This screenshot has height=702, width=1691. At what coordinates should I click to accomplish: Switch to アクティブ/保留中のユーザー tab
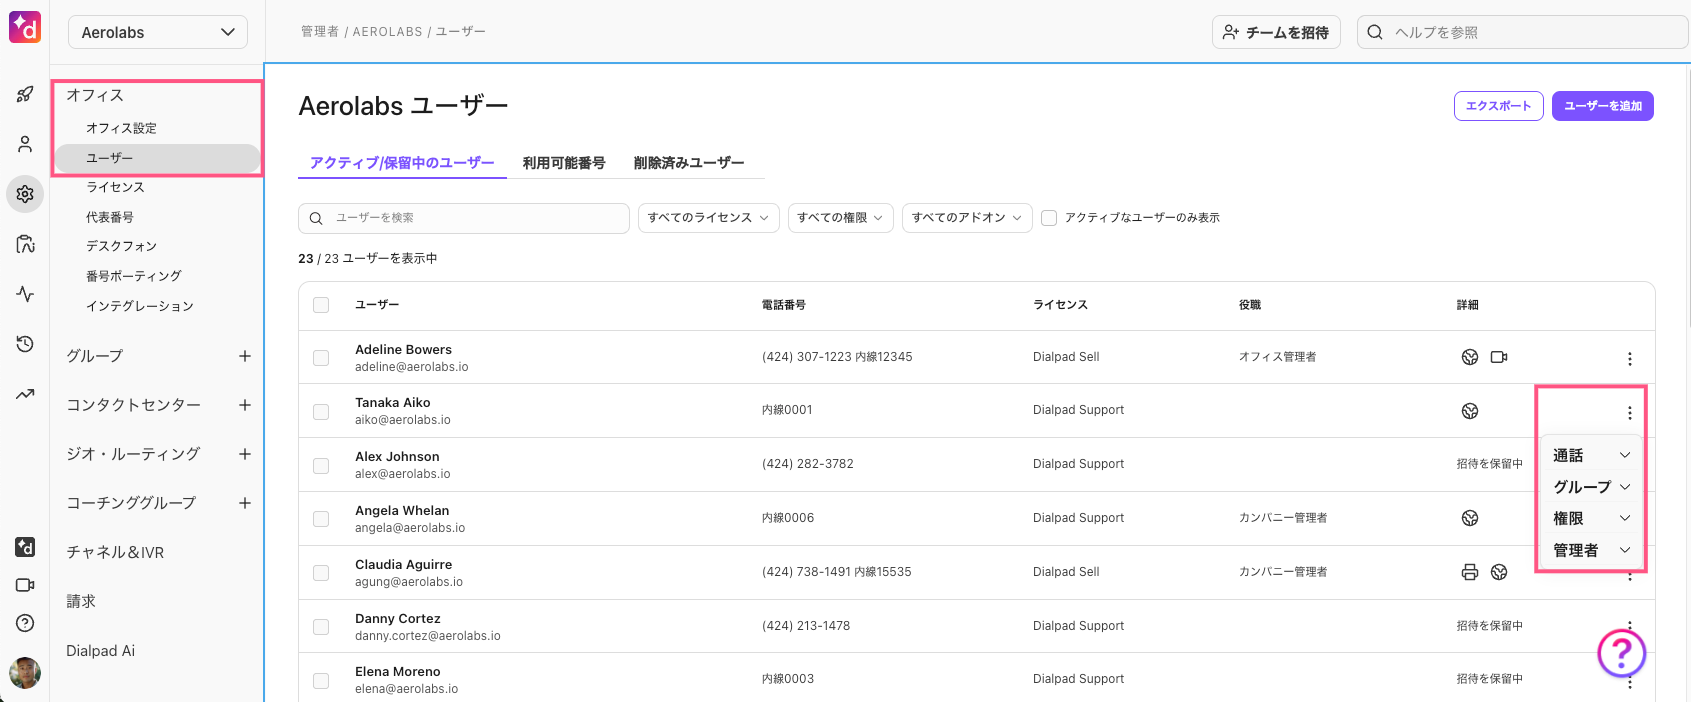(x=402, y=163)
